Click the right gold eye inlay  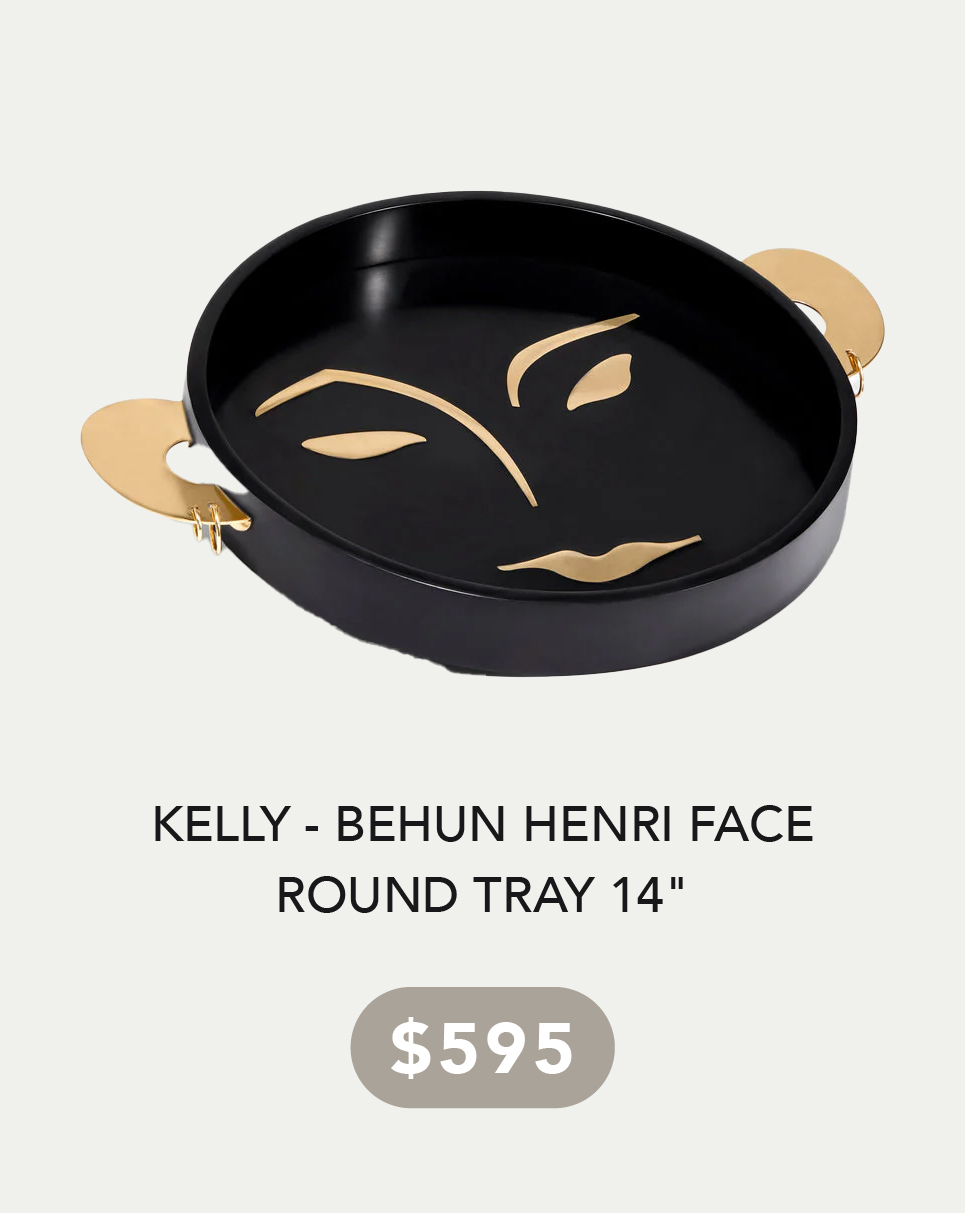[599, 383]
